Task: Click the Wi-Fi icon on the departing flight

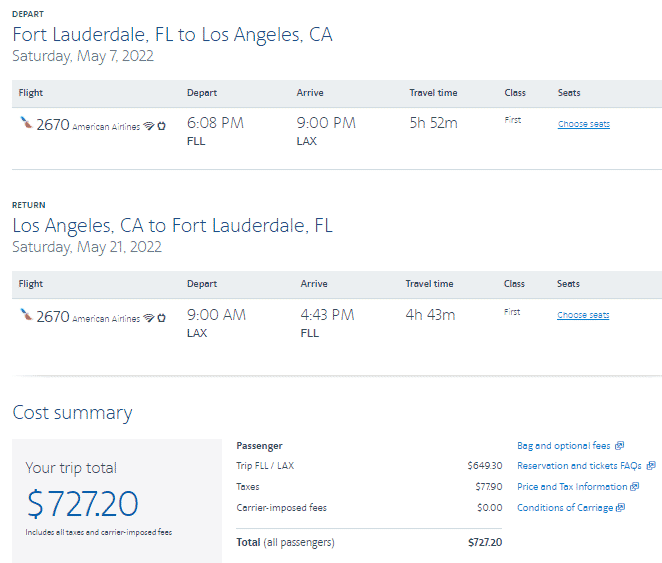Action: tap(148, 126)
